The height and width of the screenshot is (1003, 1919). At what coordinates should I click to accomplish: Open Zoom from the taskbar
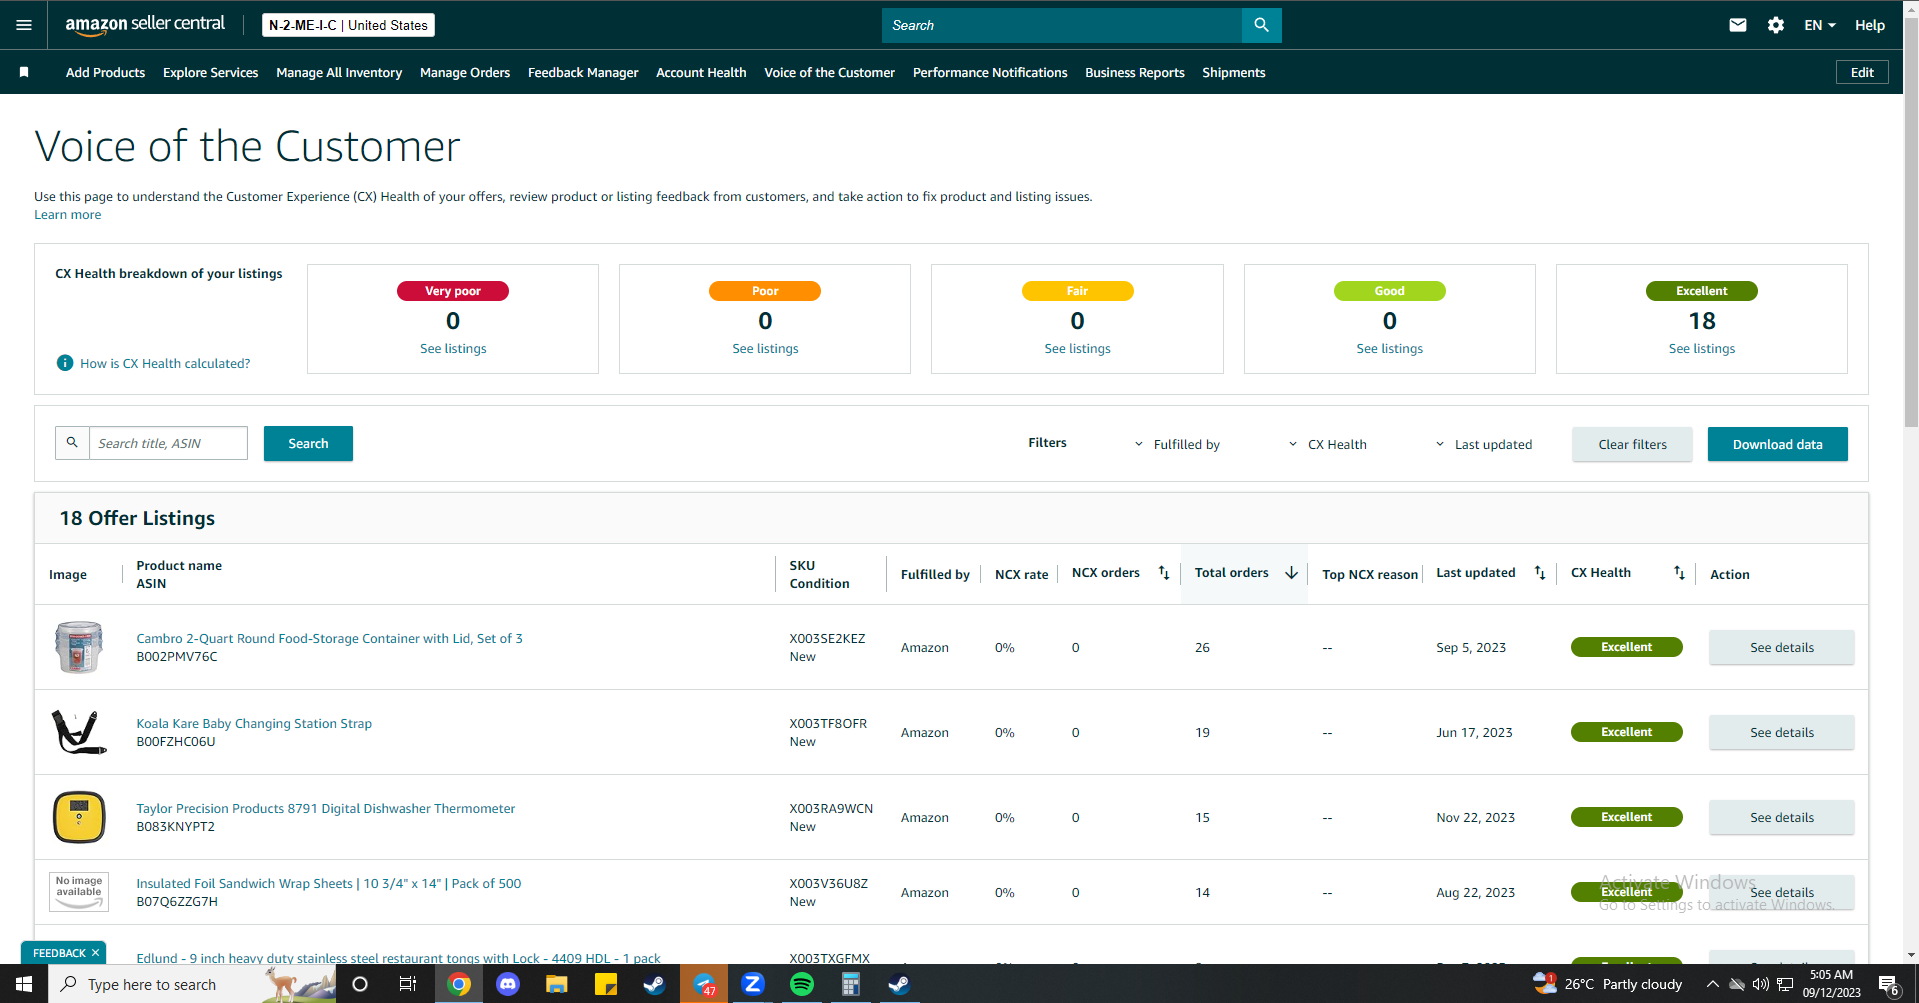[x=753, y=984]
